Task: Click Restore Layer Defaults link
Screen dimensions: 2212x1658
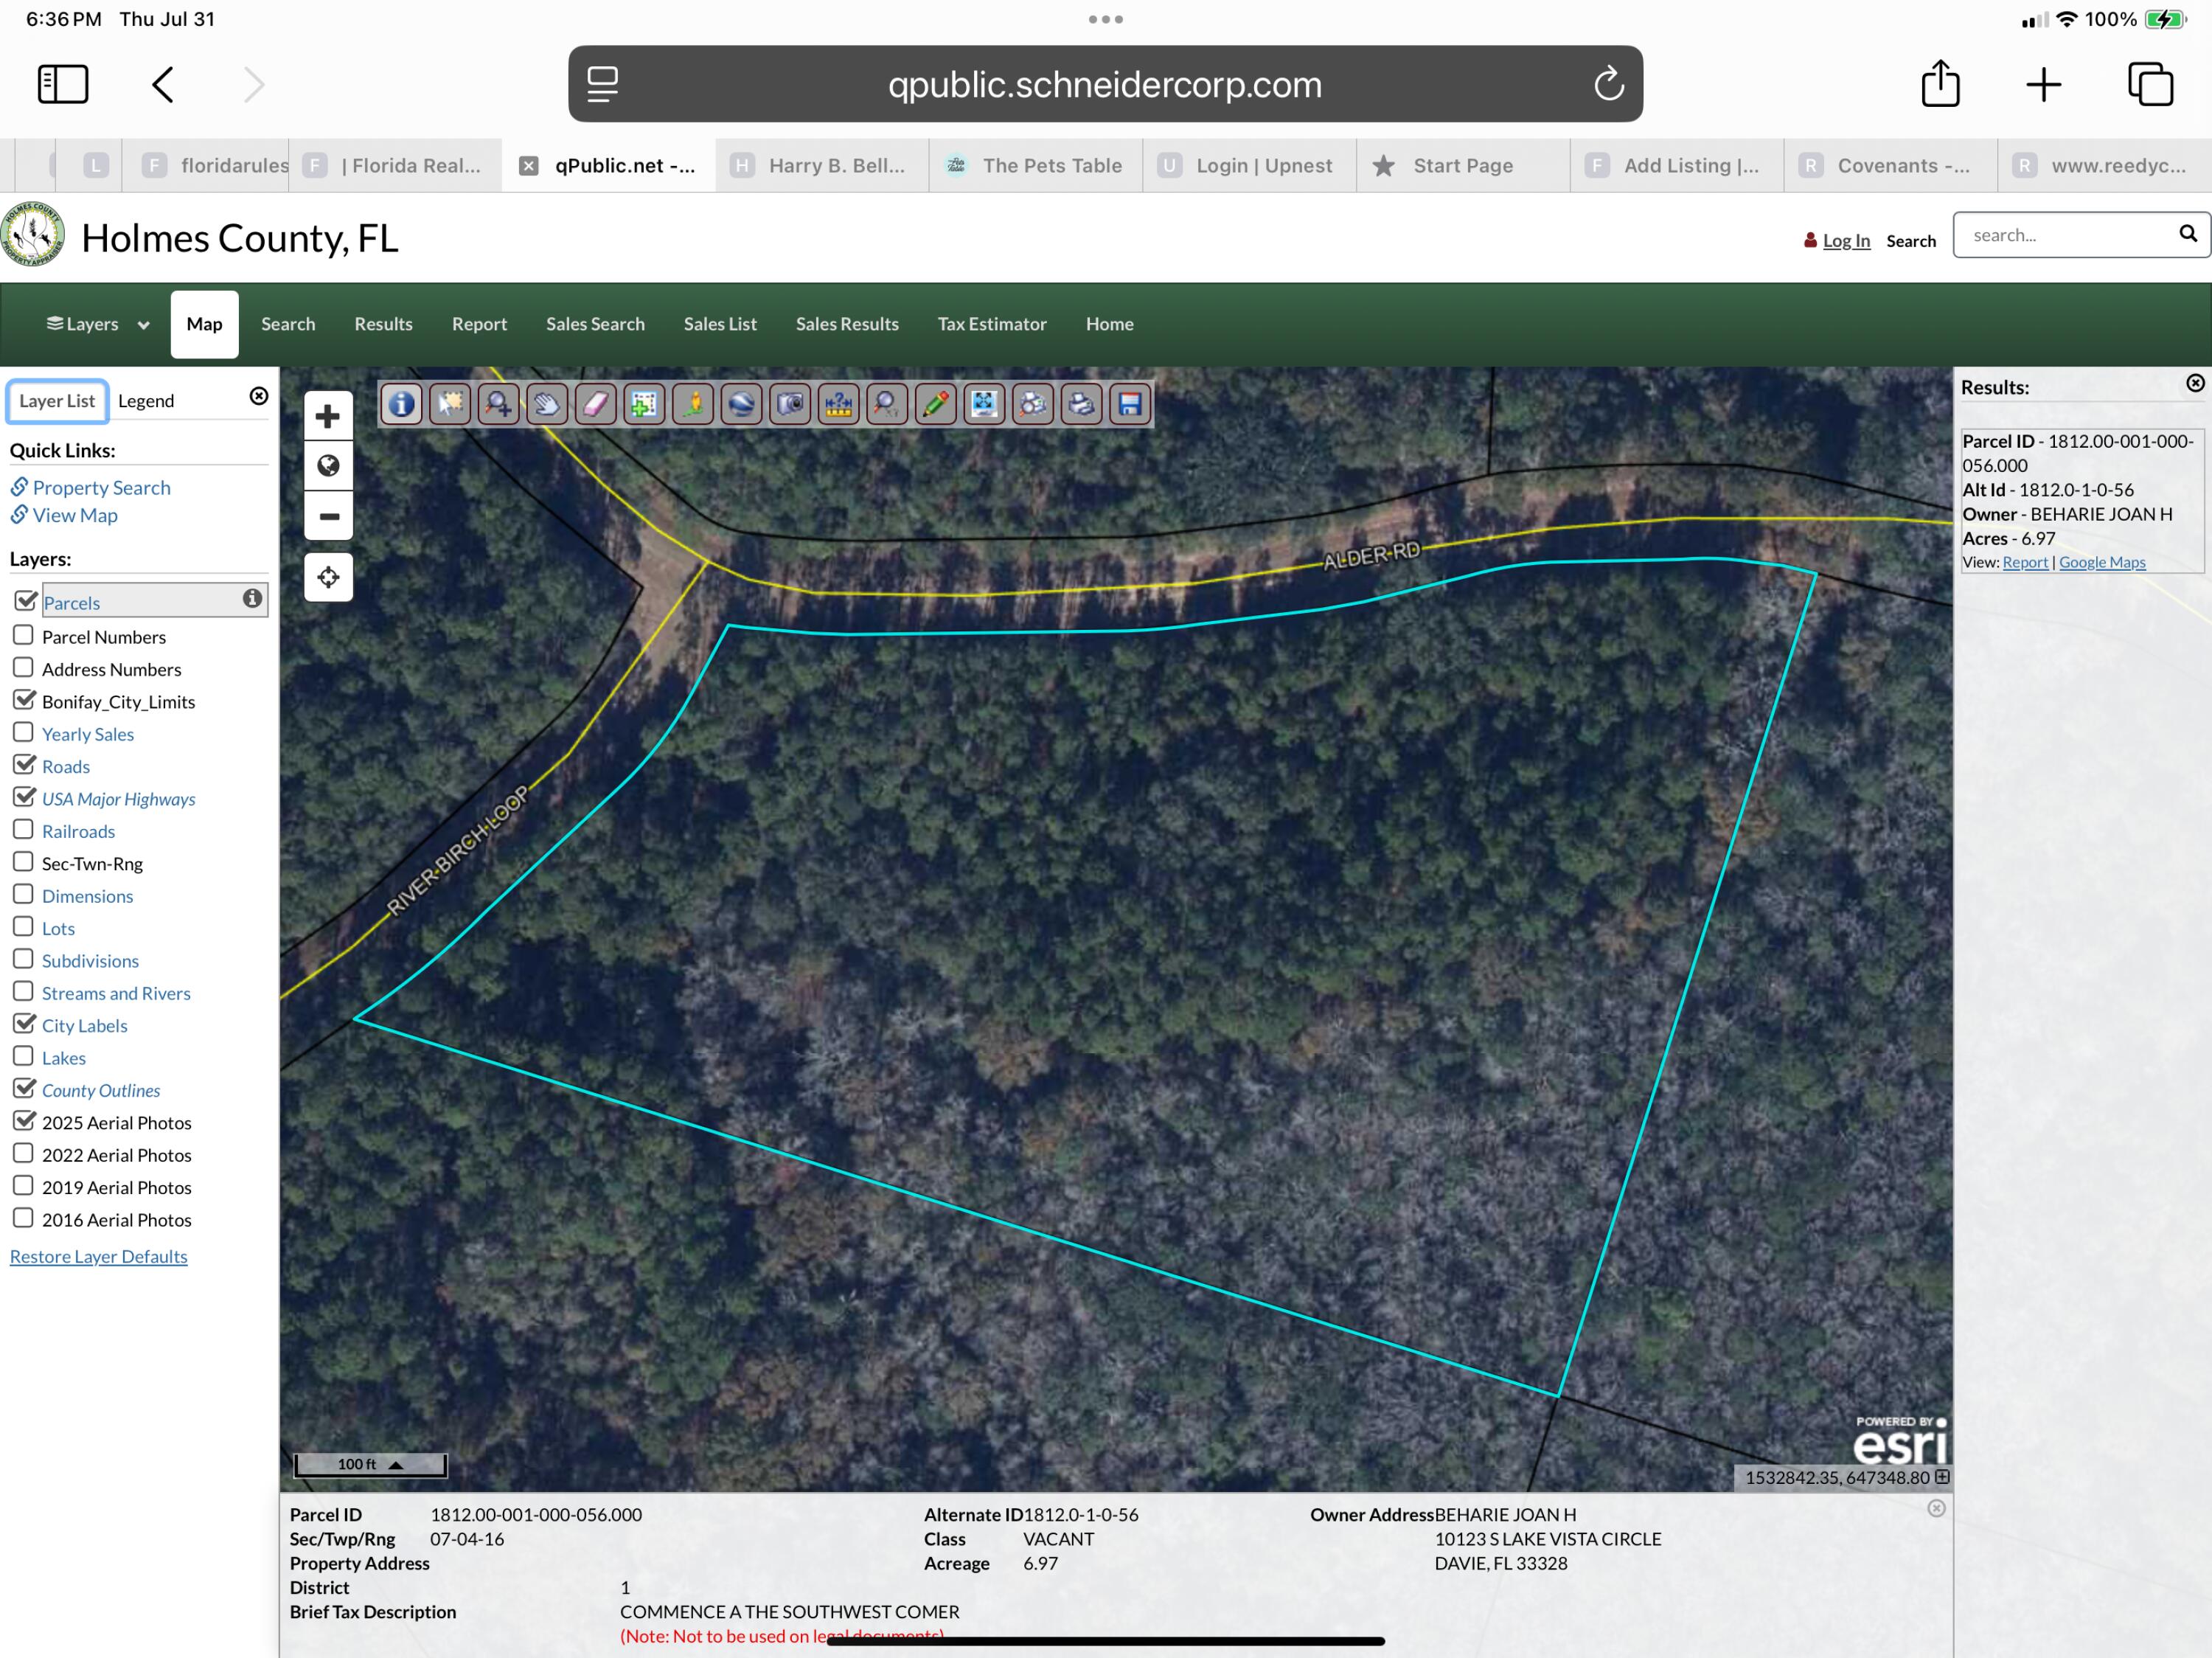Action: coord(98,1256)
